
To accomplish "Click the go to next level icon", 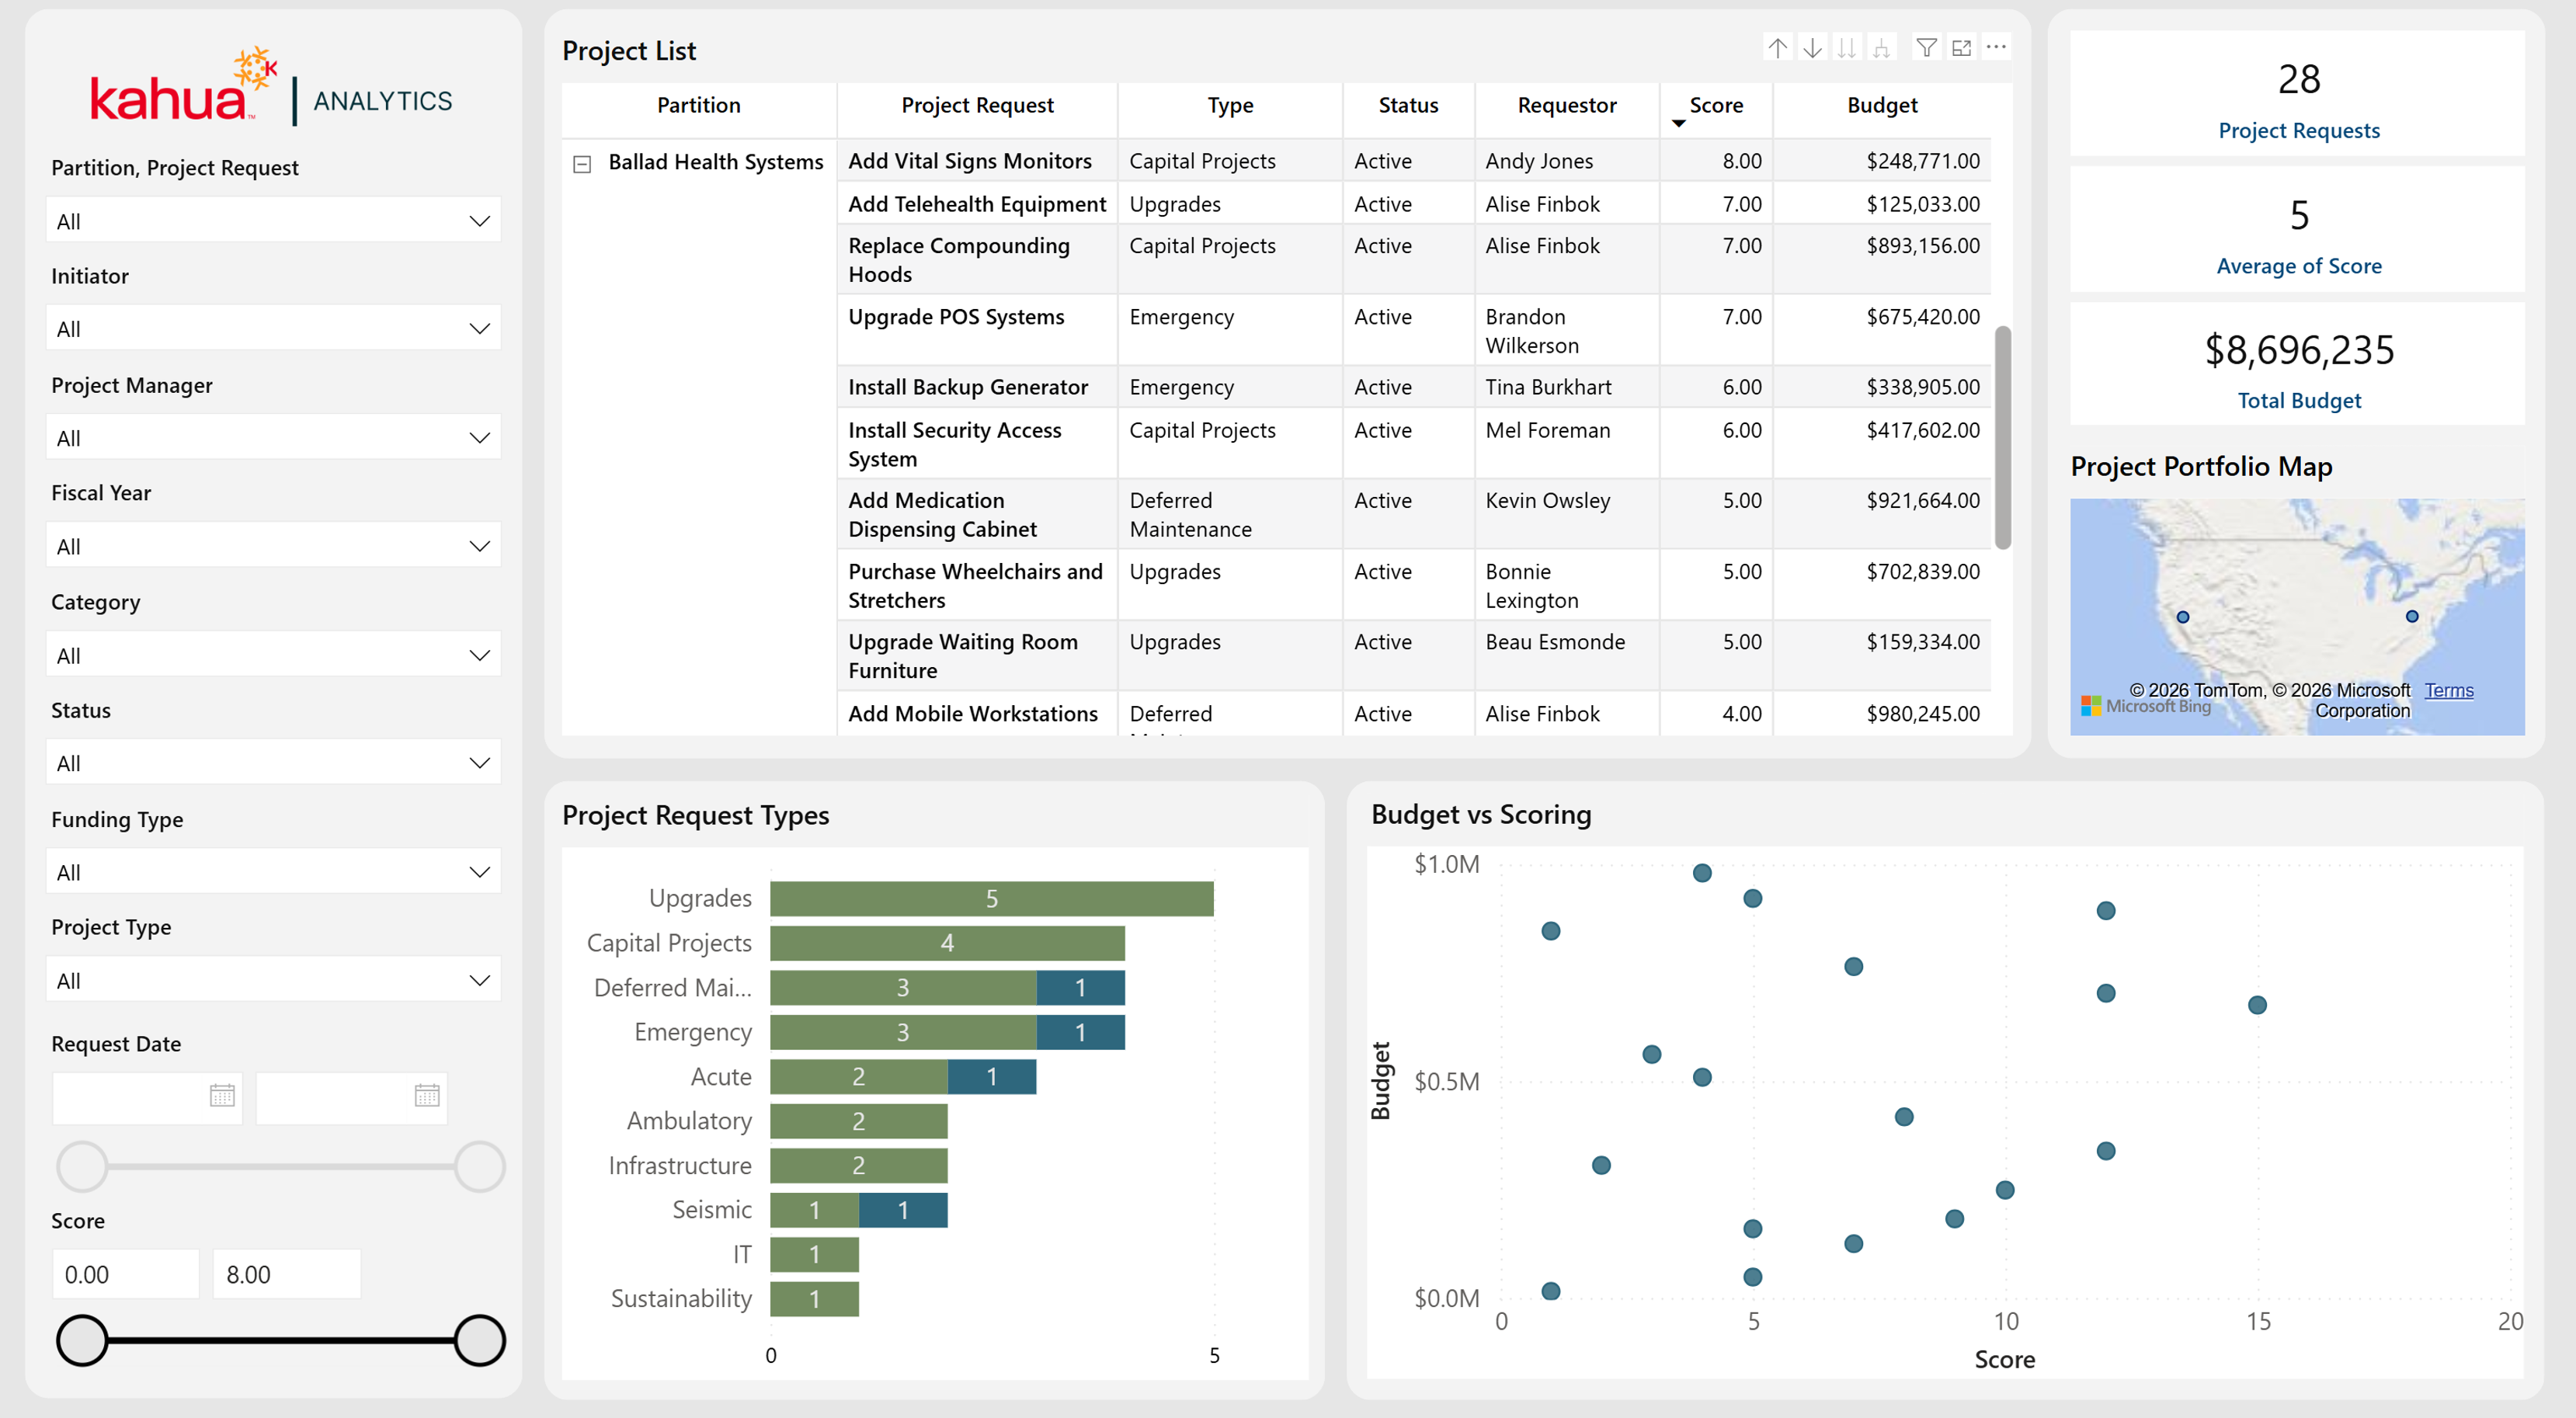I will (1847, 47).
